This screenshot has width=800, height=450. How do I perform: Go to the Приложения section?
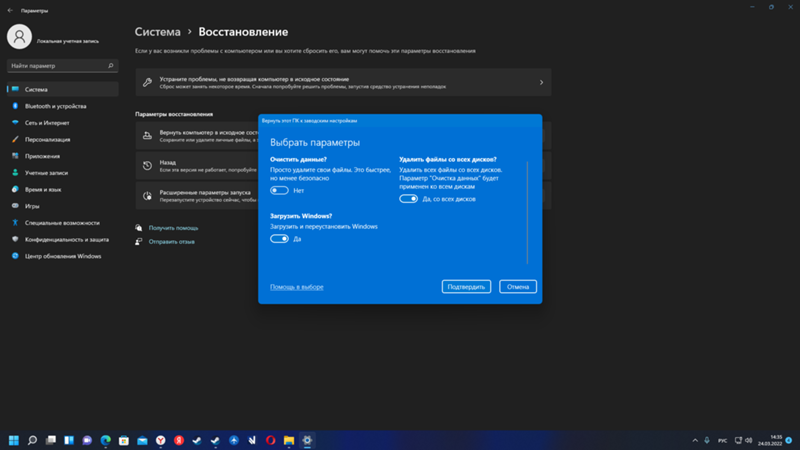63,156
